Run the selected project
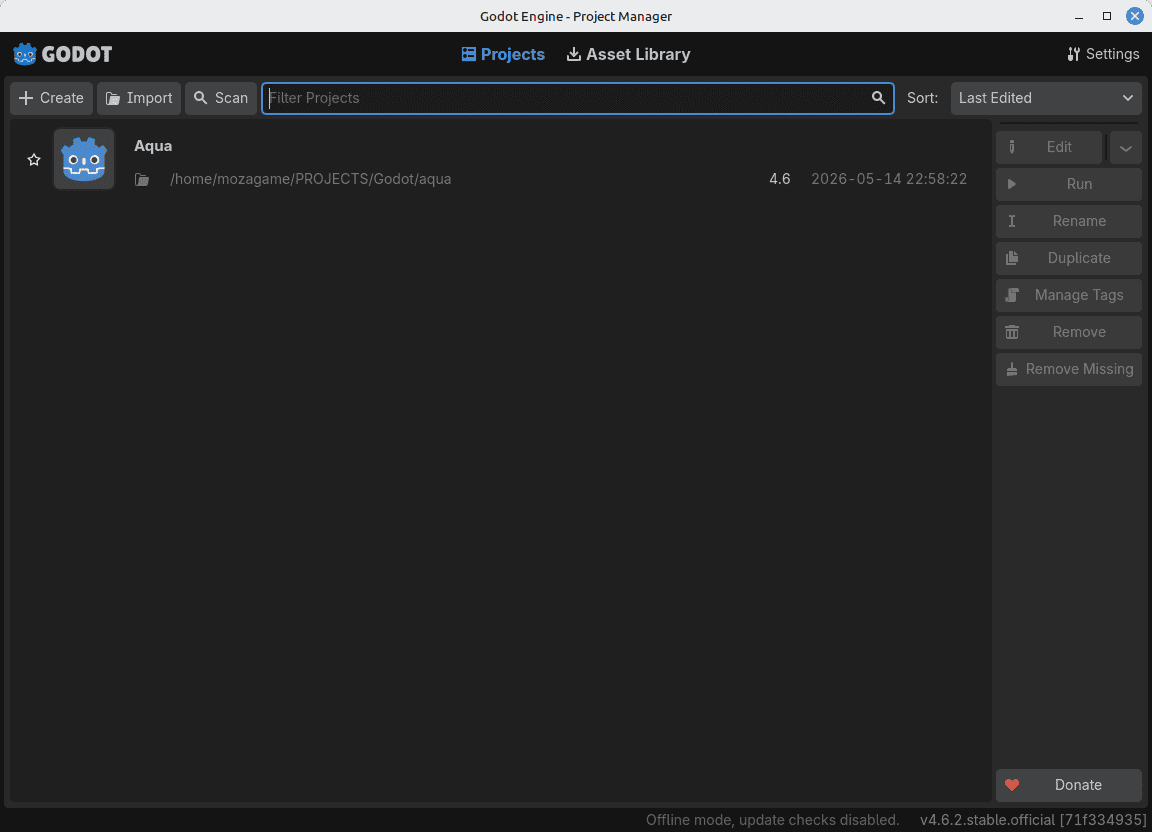1152x832 pixels. 1069,184
